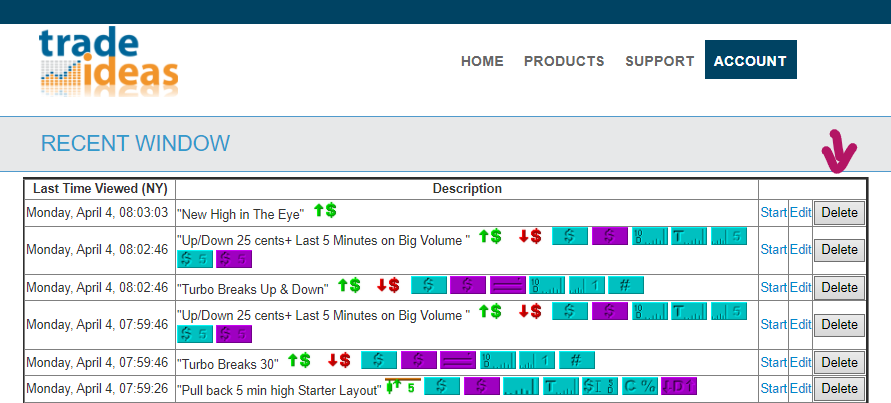Click red down-arrow dollar icon in Turbo Breaks 30 row
The image size is (891, 403).
click(339, 360)
